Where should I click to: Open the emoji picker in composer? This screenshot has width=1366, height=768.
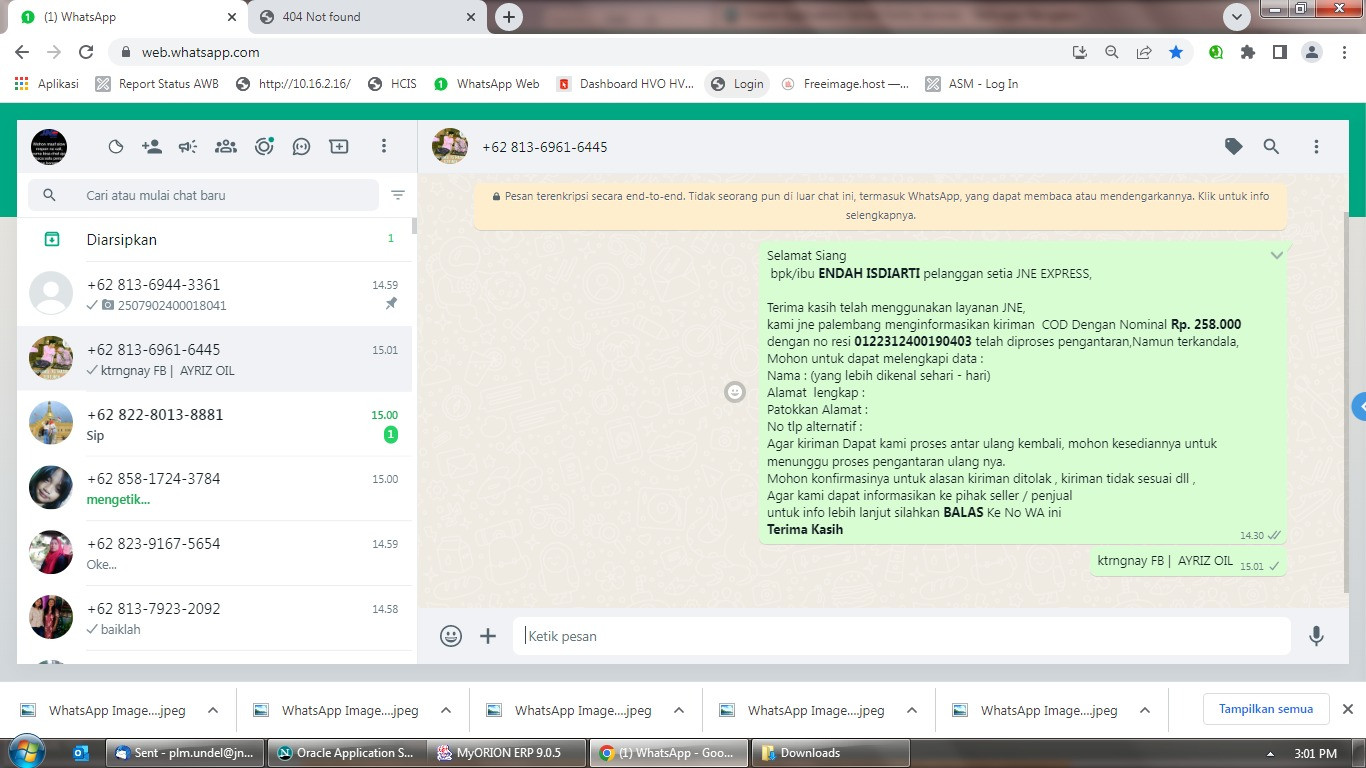451,636
